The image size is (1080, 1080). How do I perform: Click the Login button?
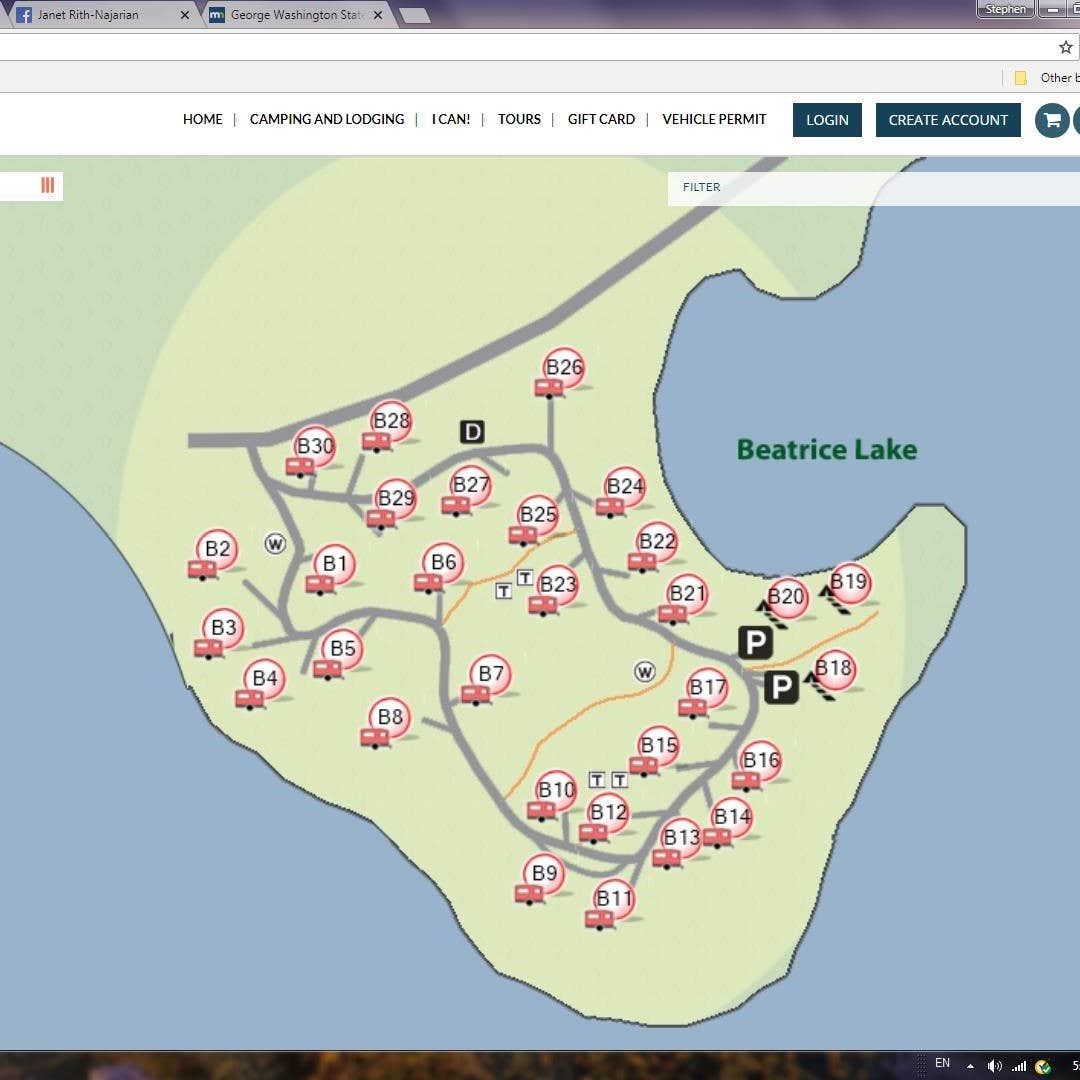pyautogui.click(x=827, y=120)
